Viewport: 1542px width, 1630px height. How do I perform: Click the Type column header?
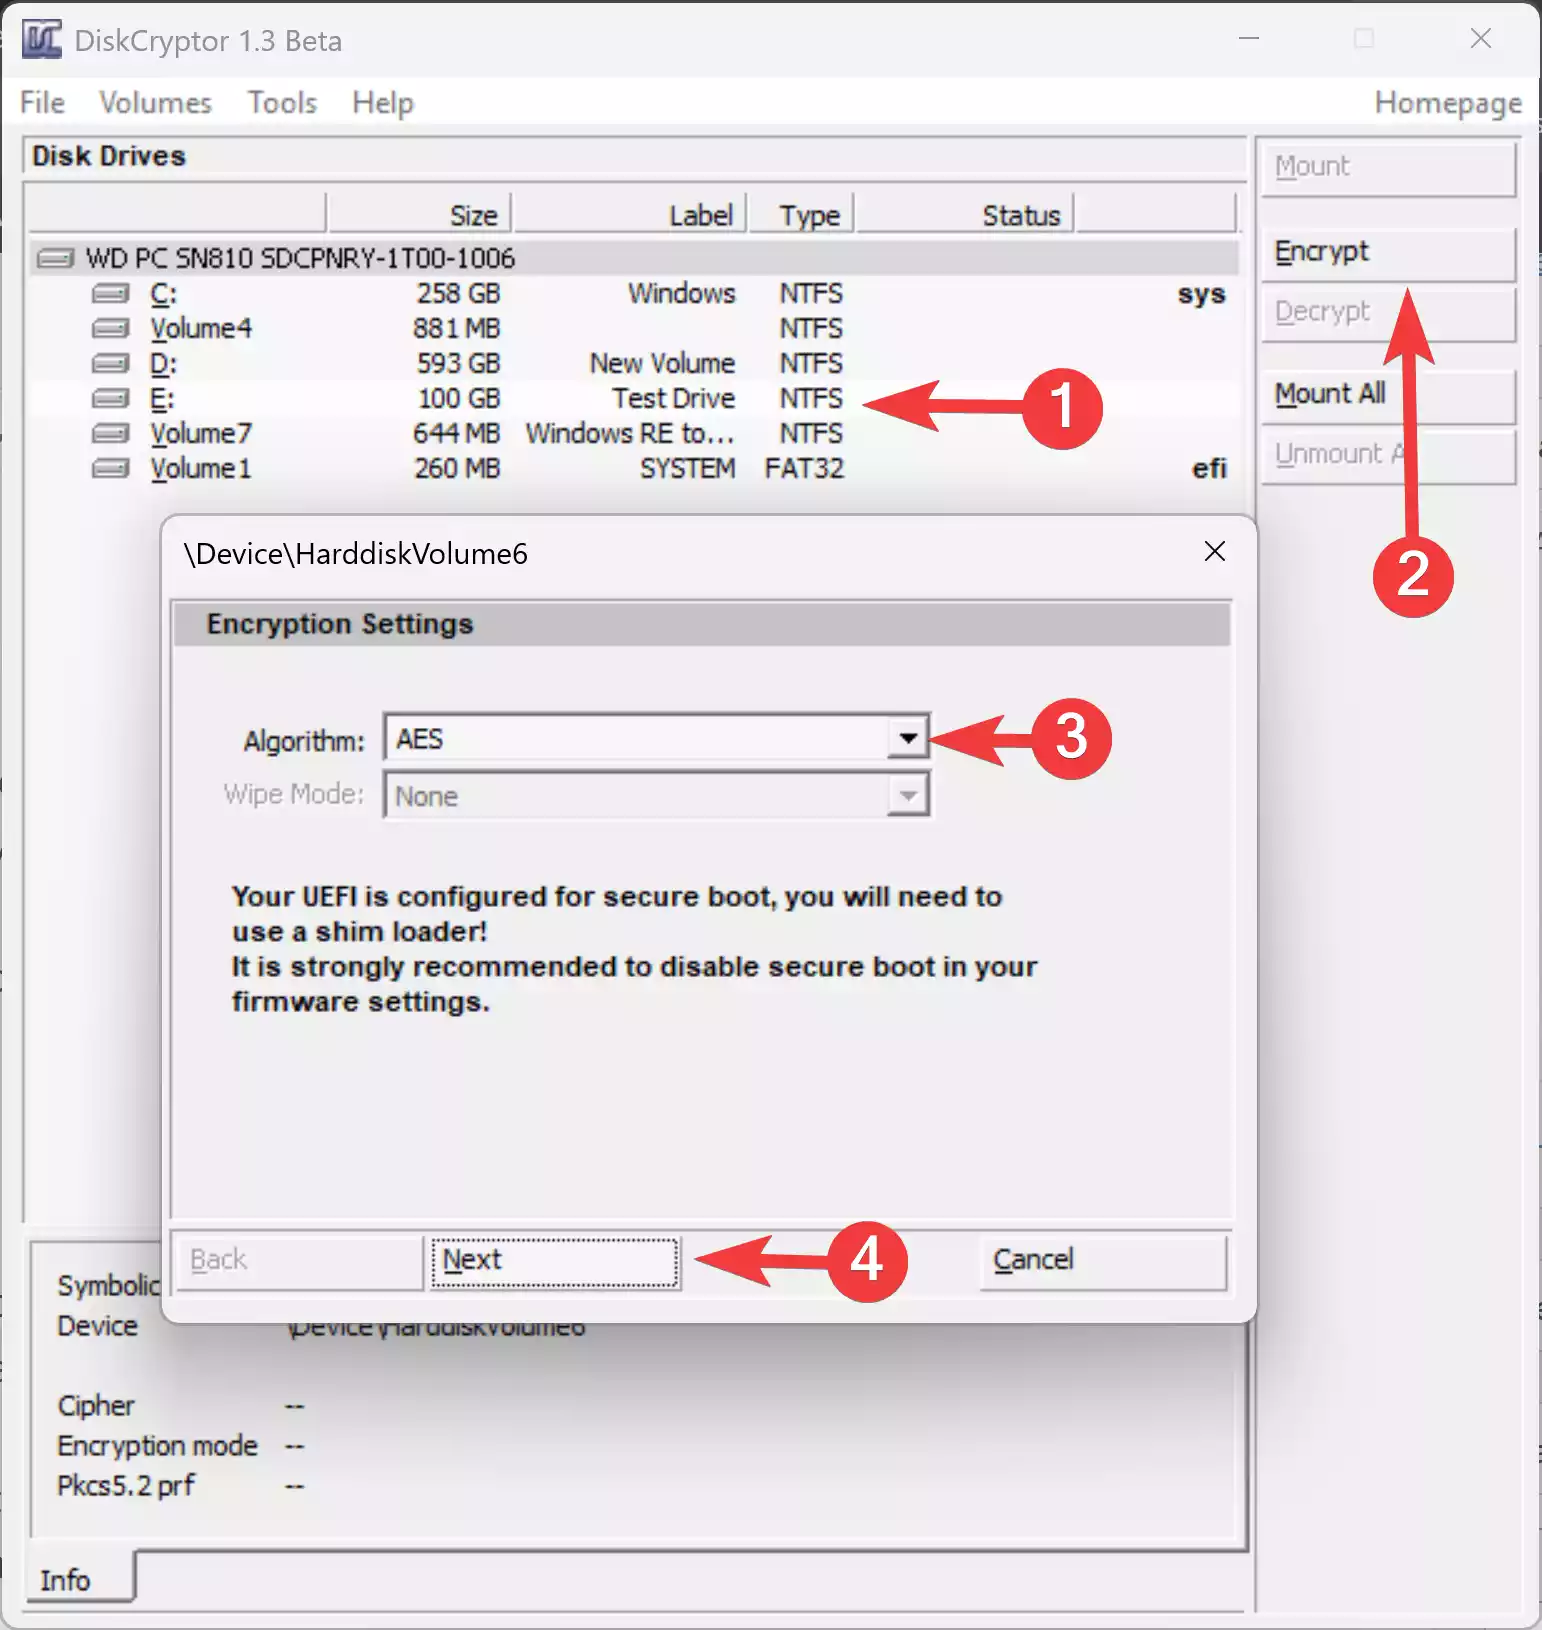pyautogui.click(x=801, y=214)
